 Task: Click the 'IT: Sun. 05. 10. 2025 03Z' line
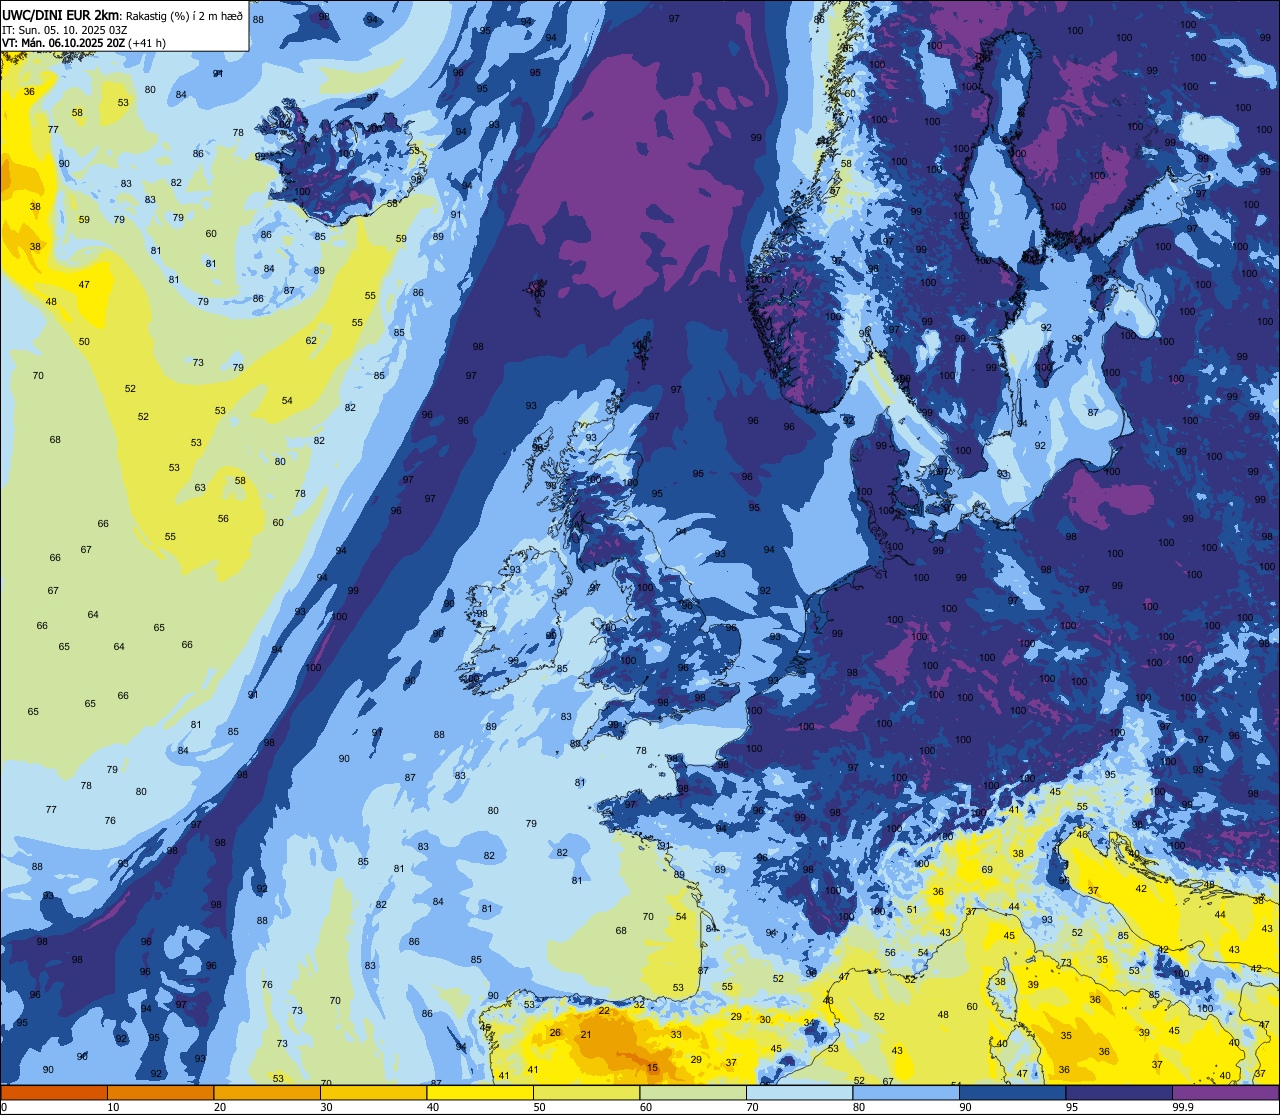(x=64, y=29)
